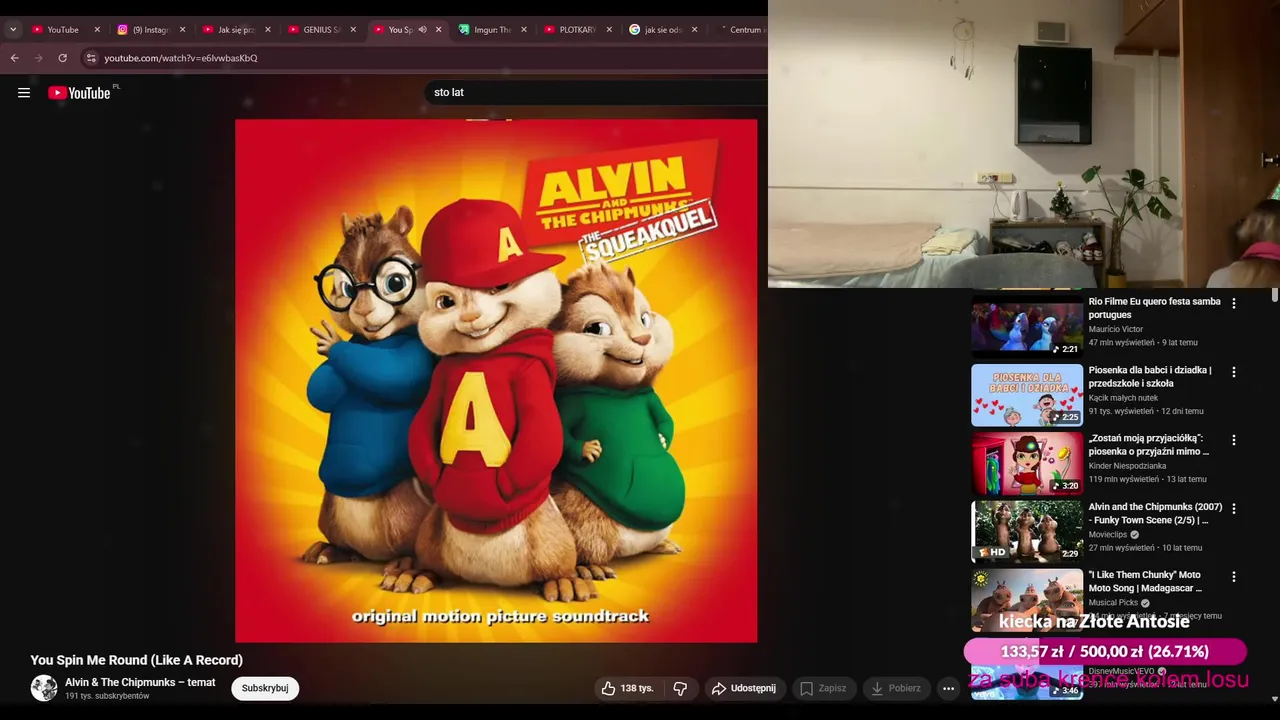The image size is (1280, 720).
Task: Click the Movieclips channel name
Action: click(1108, 535)
